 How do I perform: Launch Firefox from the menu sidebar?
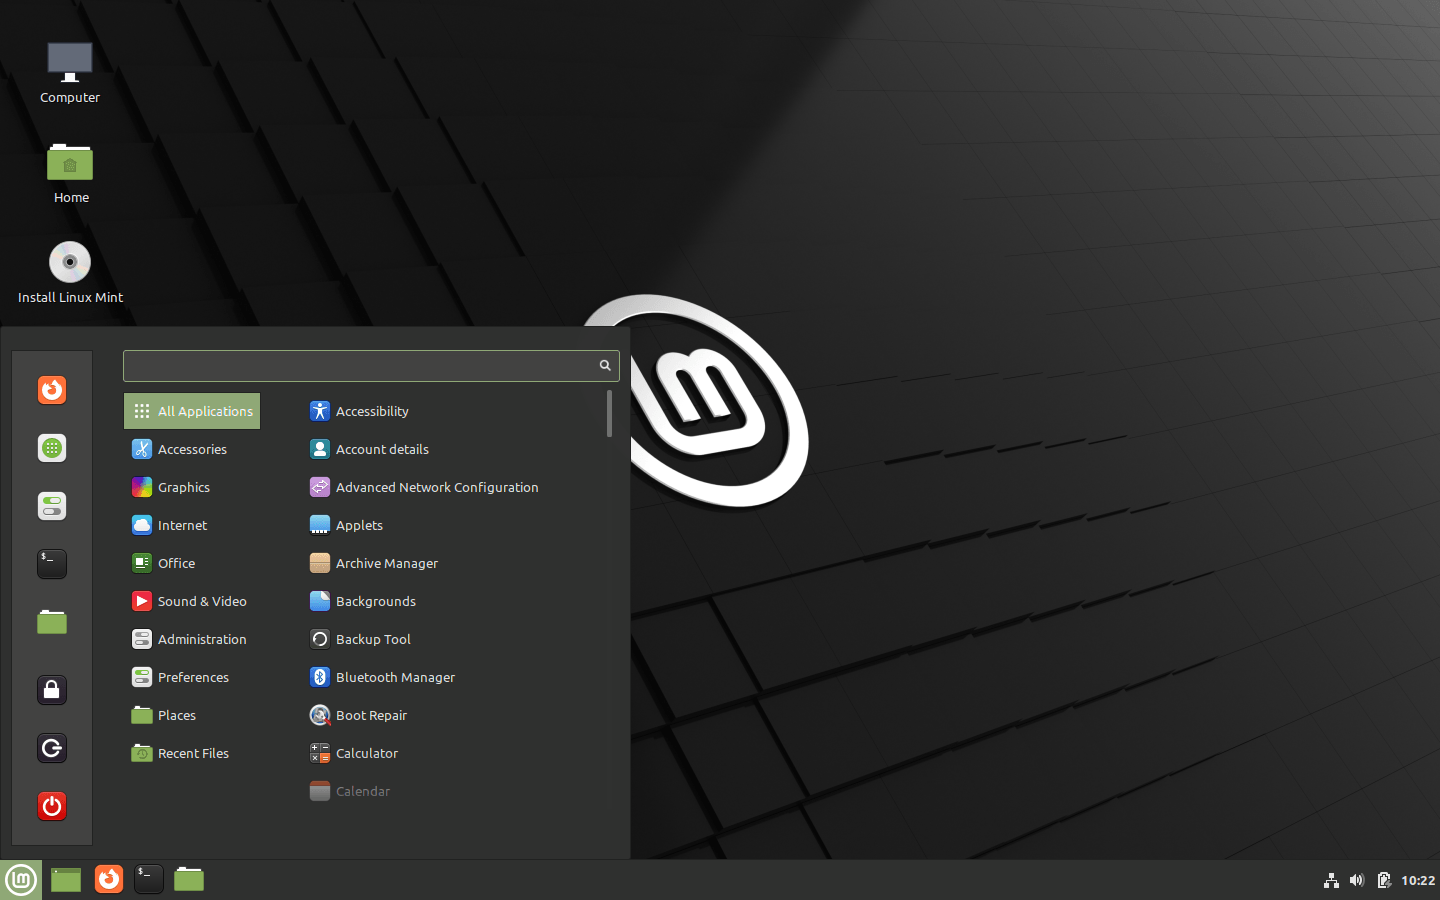[x=52, y=390]
